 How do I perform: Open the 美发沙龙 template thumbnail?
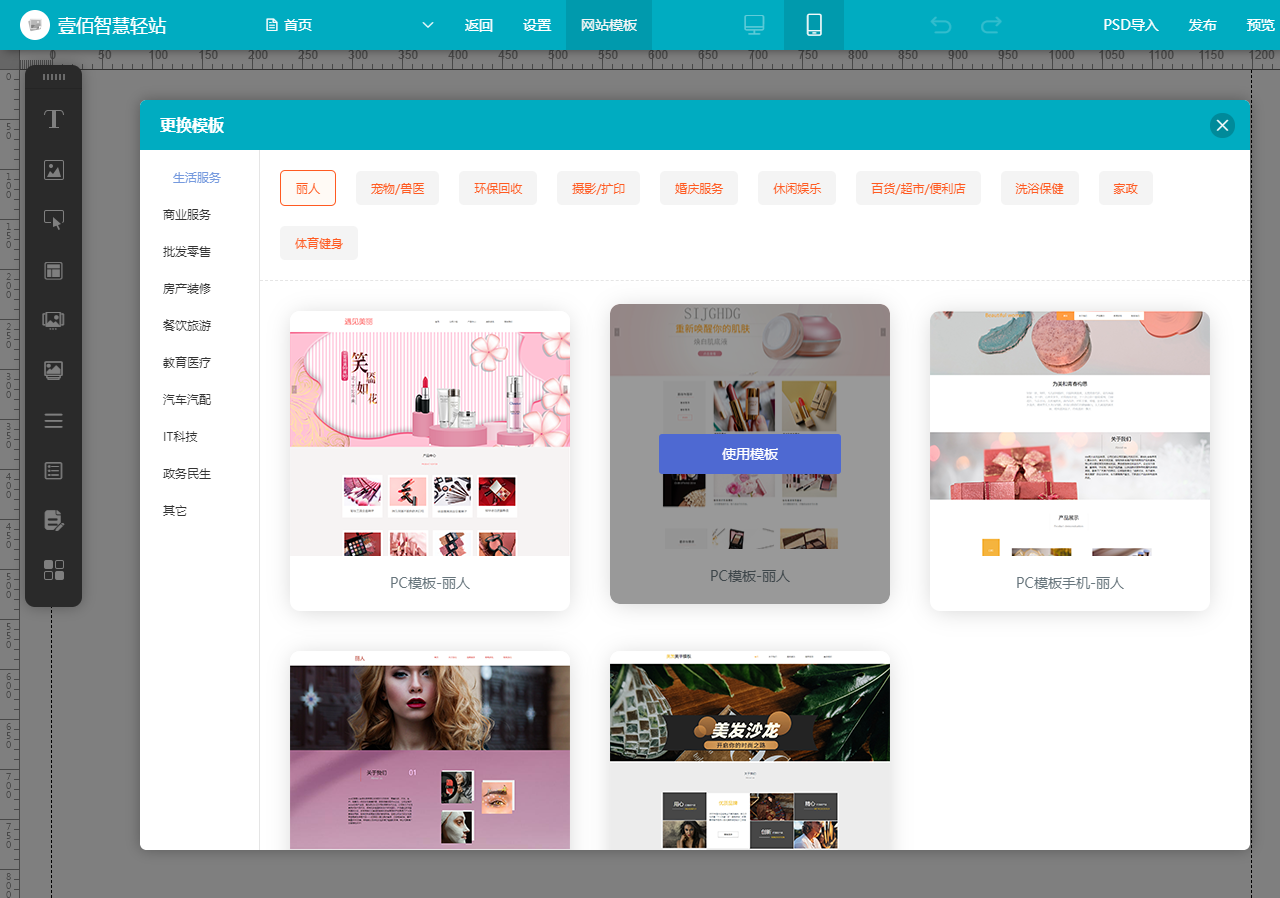coord(750,750)
